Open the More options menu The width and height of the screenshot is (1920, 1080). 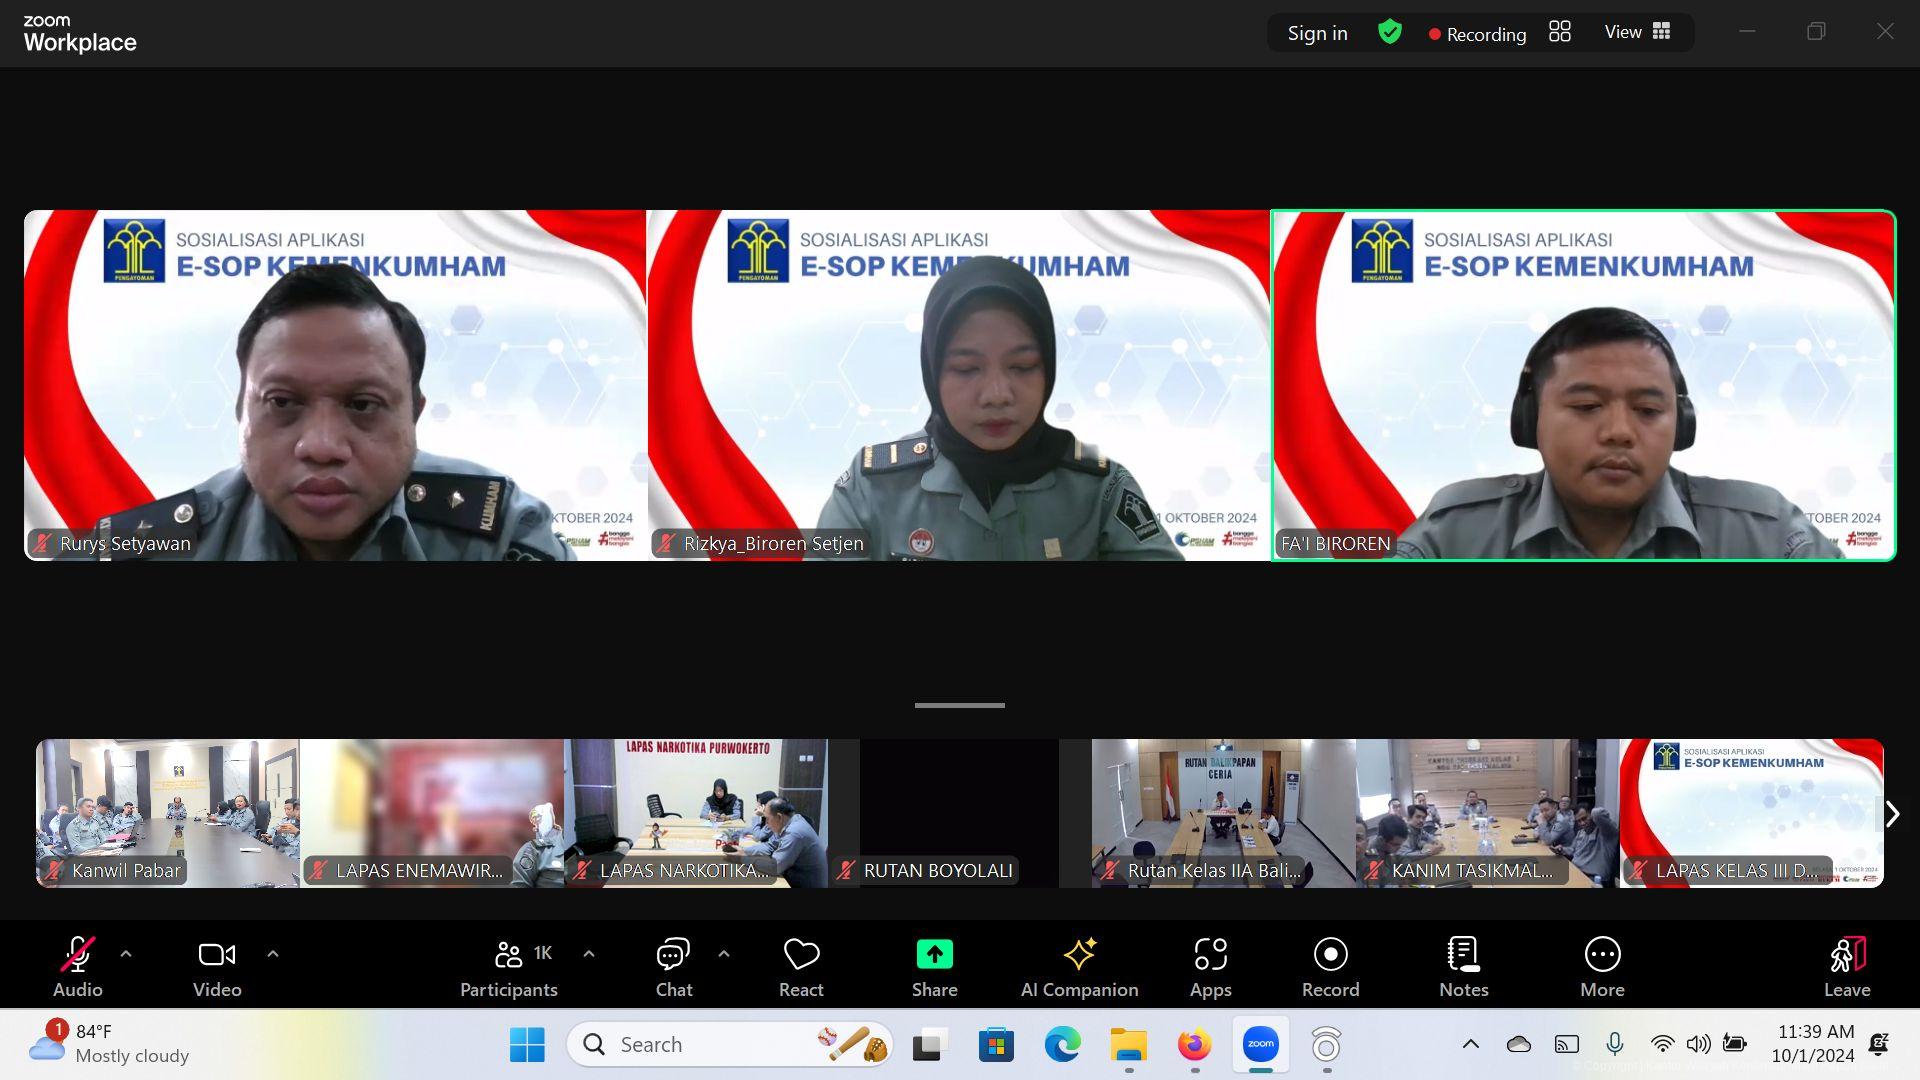pos(1603,967)
